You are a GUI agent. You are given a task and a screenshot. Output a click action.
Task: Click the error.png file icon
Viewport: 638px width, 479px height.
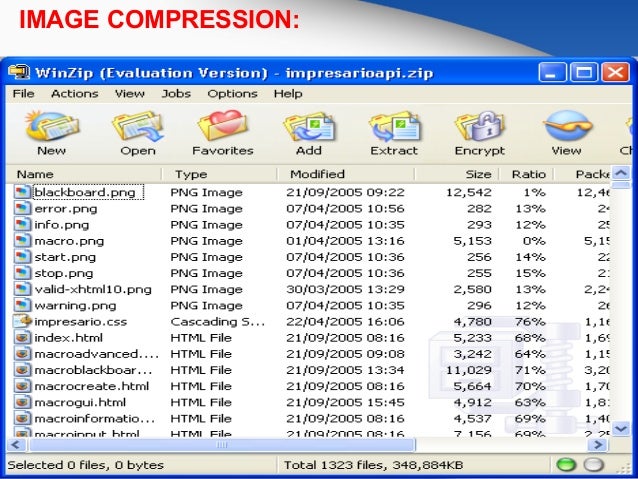click(x=22, y=208)
